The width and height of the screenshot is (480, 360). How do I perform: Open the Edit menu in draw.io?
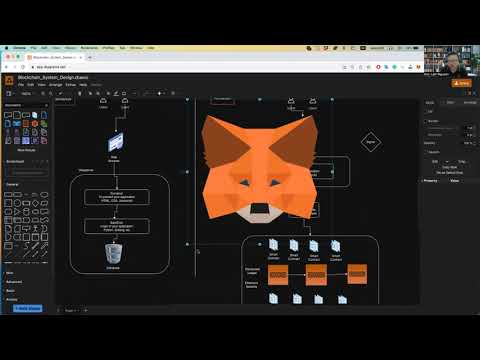(30, 85)
